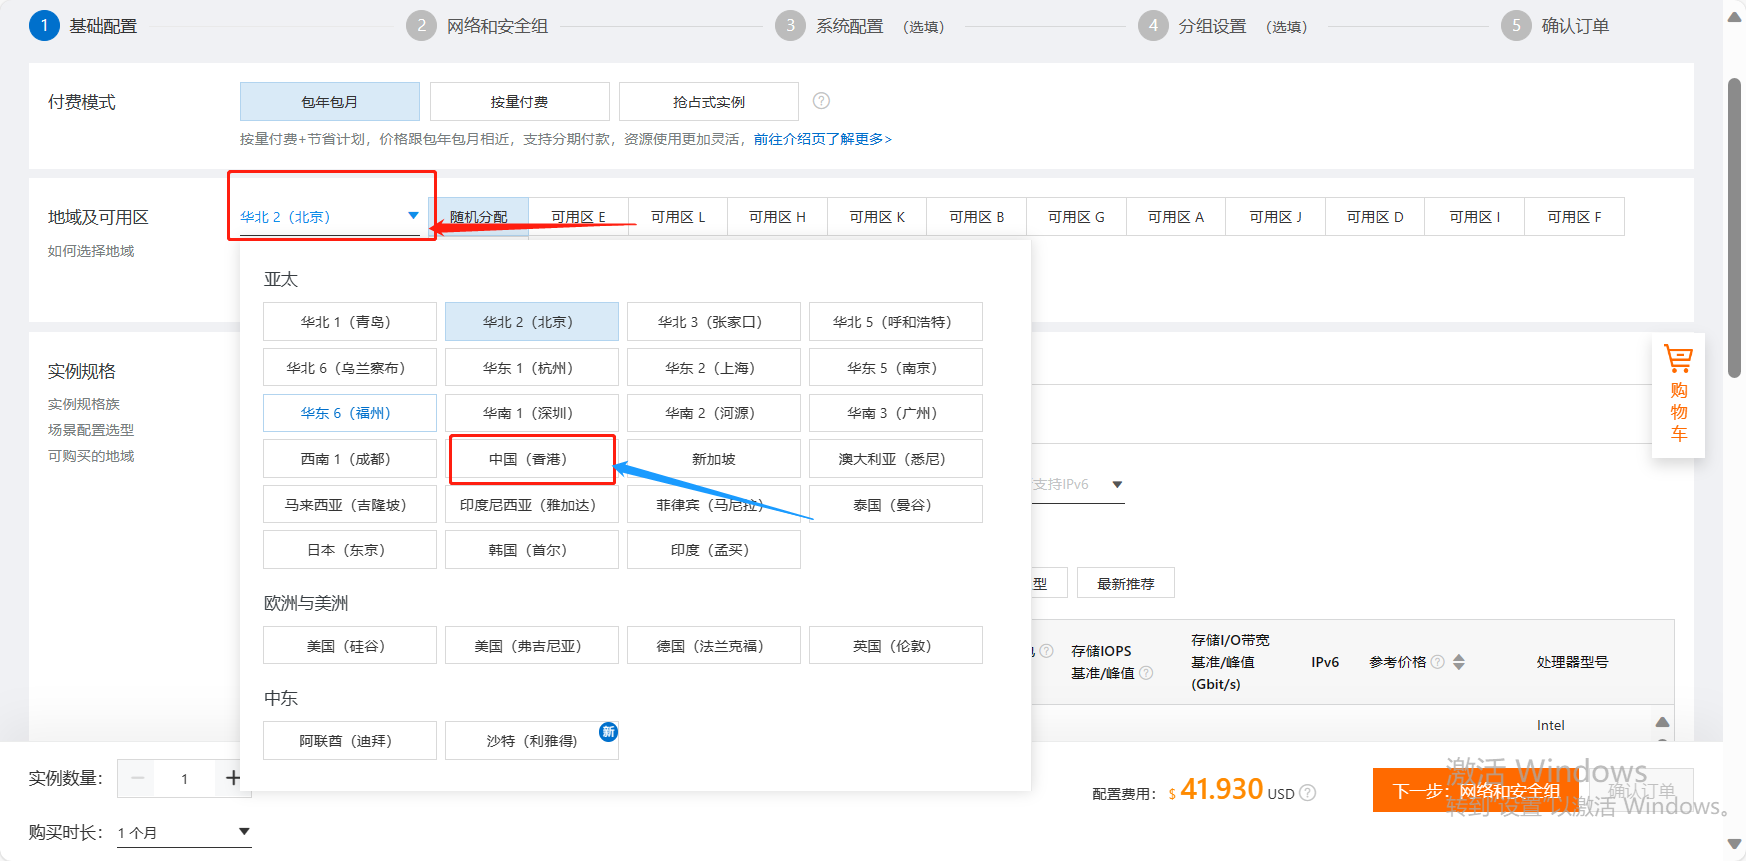Viewport: 1746px width, 861px height.
Task: Select region 华北 2（北京）in list
Action: tap(532, 322)
